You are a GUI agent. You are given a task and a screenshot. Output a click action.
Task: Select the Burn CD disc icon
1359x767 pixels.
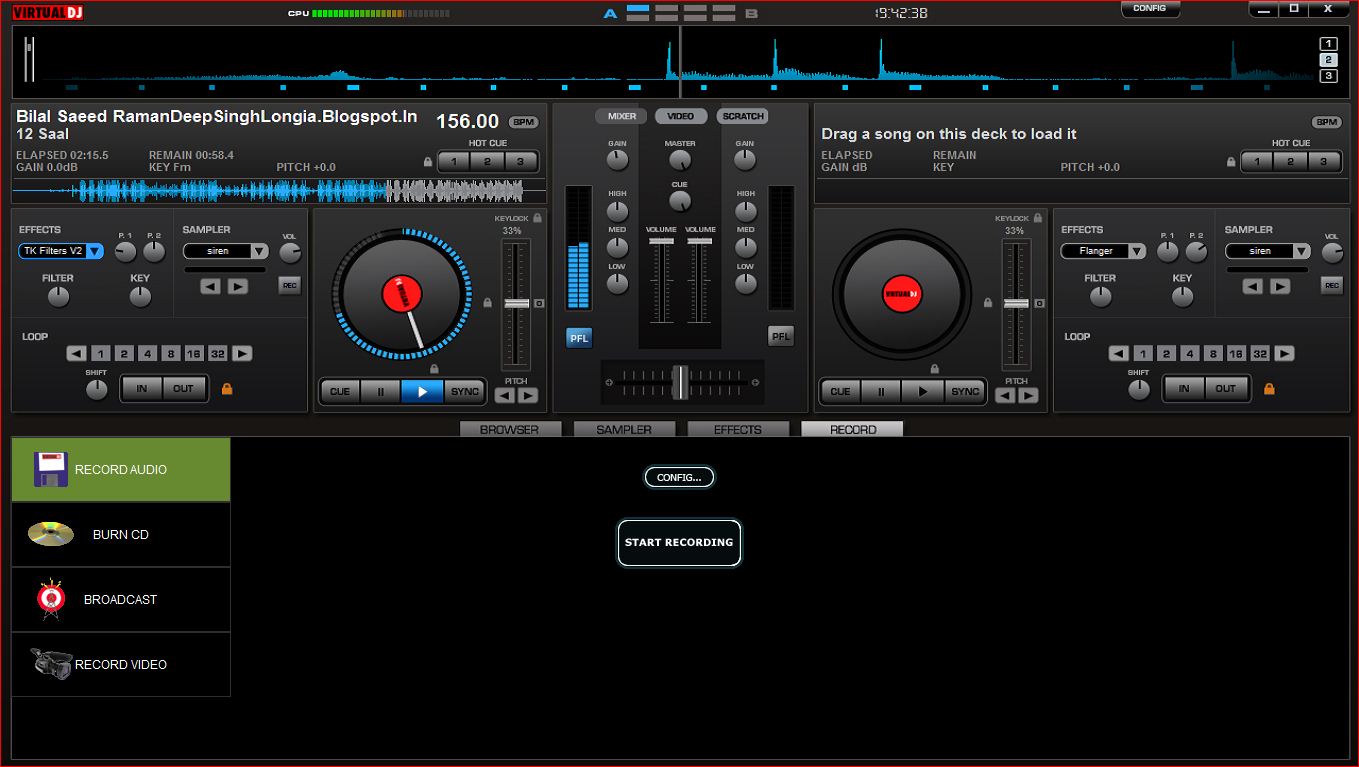[x=51, y=534]
